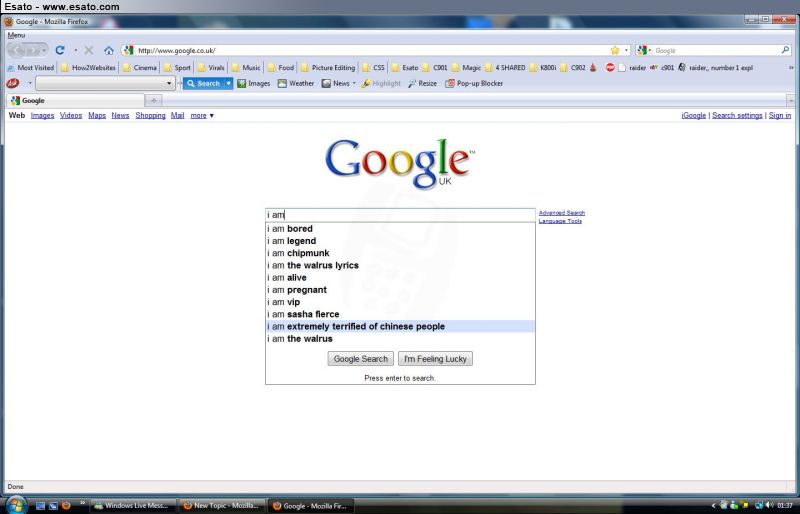Expand the back/forward history dropdown arrow
The height and width of the screenshot is (514, 800).
[x=45, y=51]
